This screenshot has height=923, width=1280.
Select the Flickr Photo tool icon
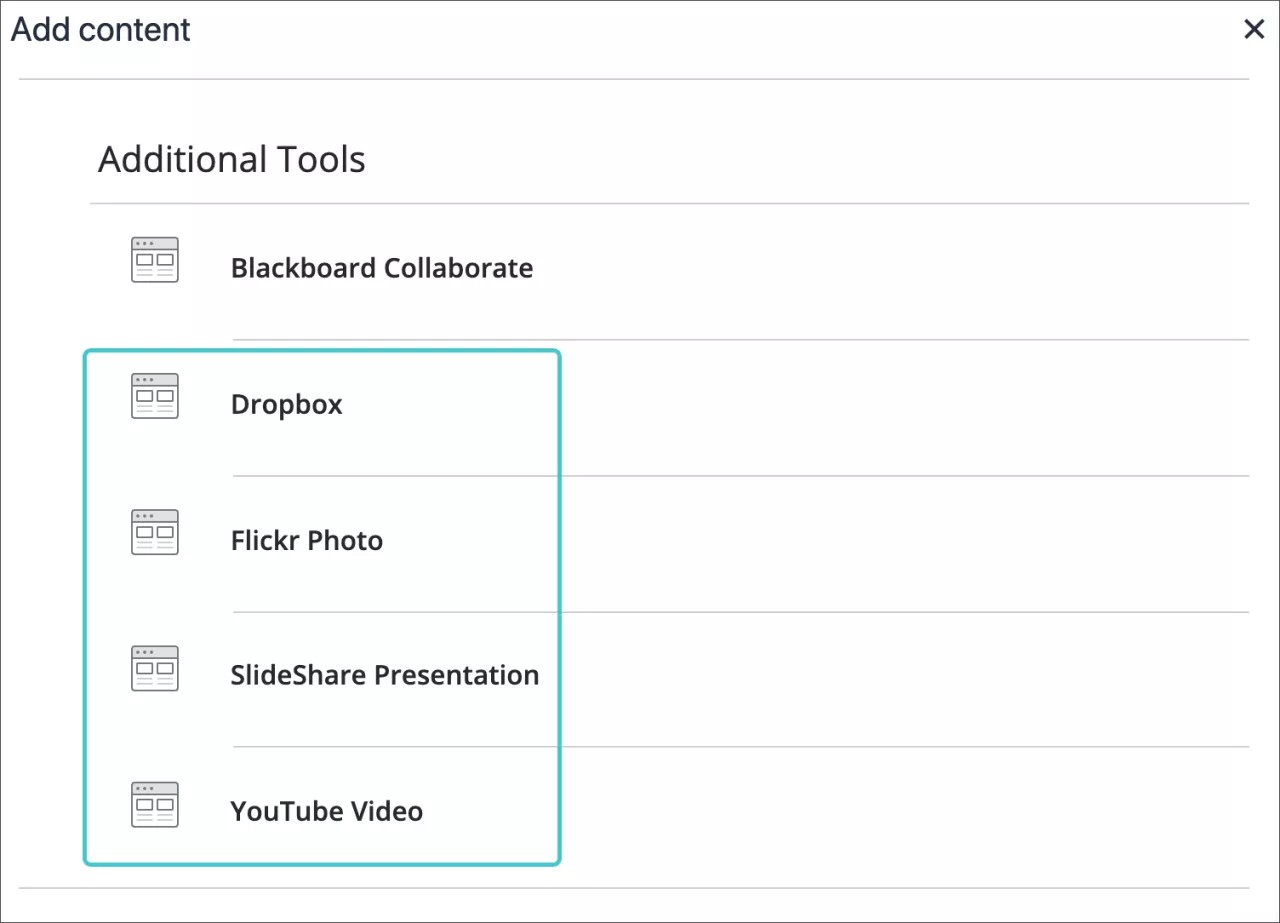coord(154,531)
